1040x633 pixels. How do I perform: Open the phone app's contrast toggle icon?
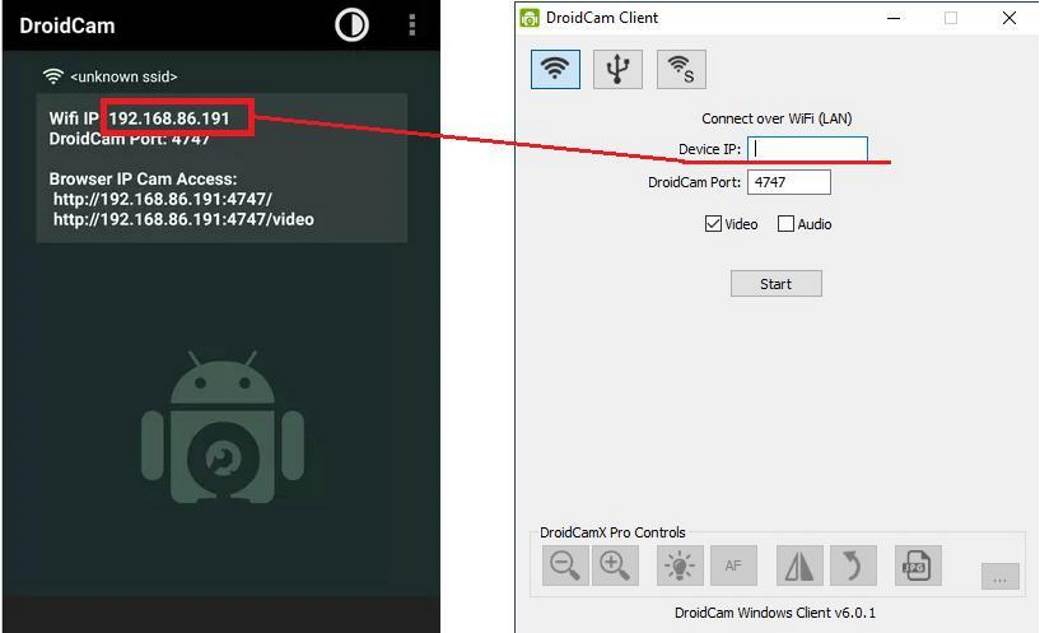tap(352, 25)
